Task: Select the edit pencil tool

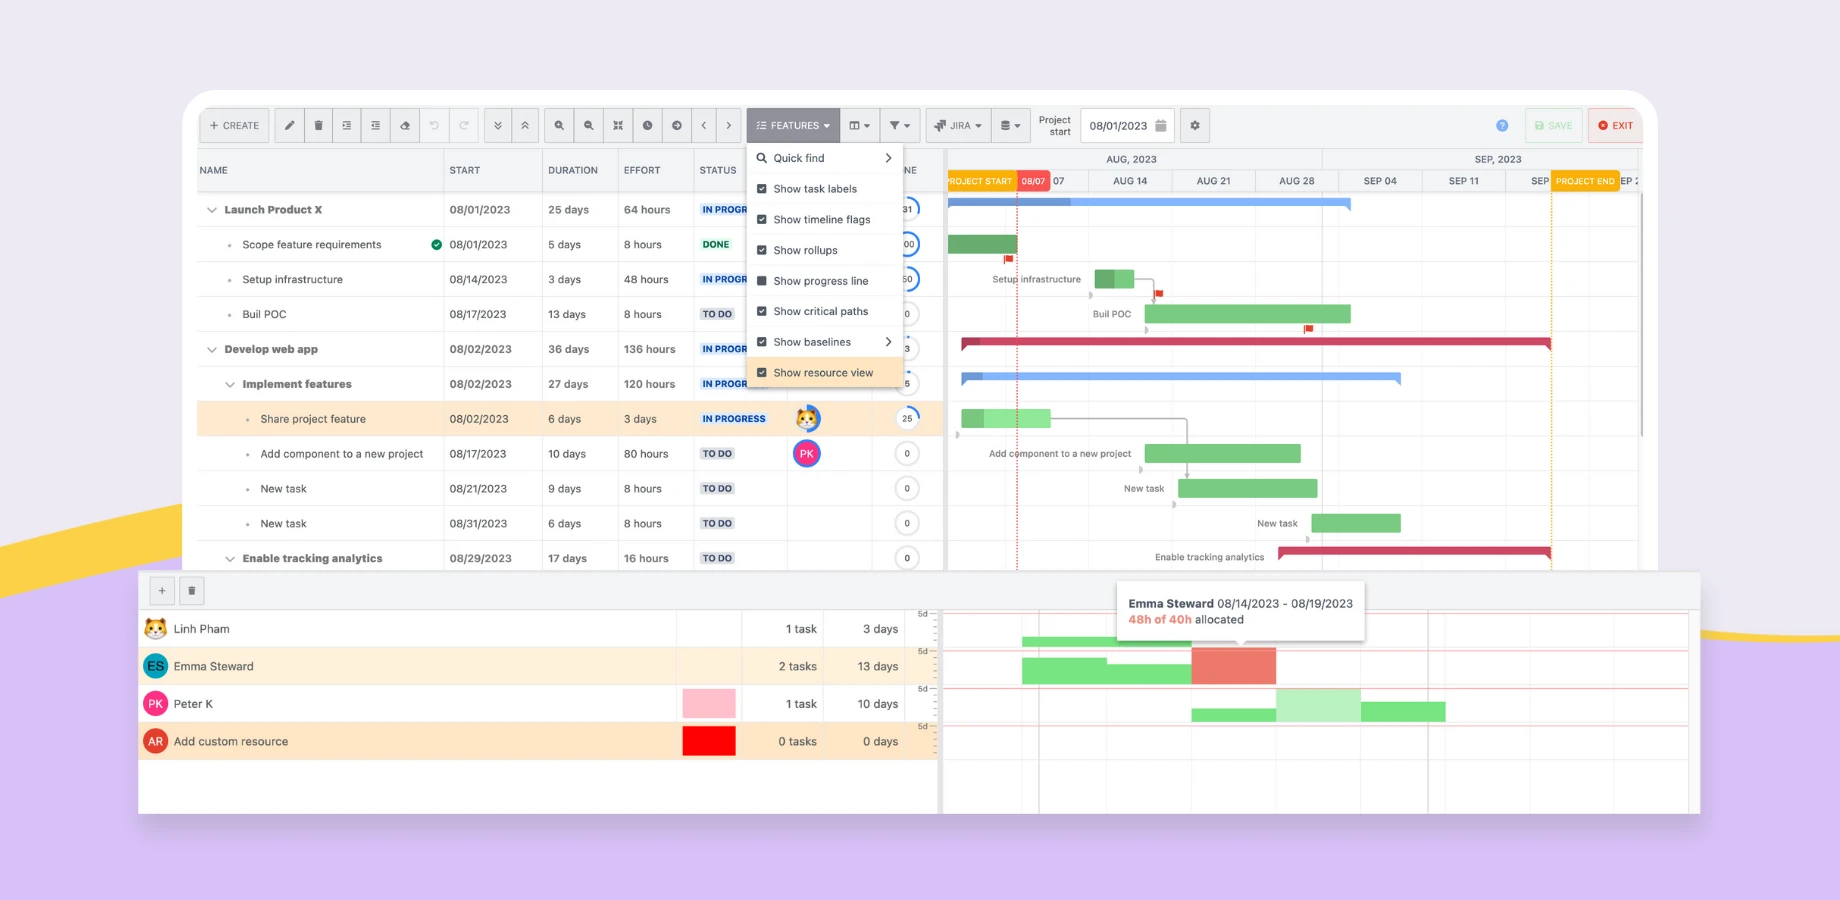Action: tap(289, 125)
